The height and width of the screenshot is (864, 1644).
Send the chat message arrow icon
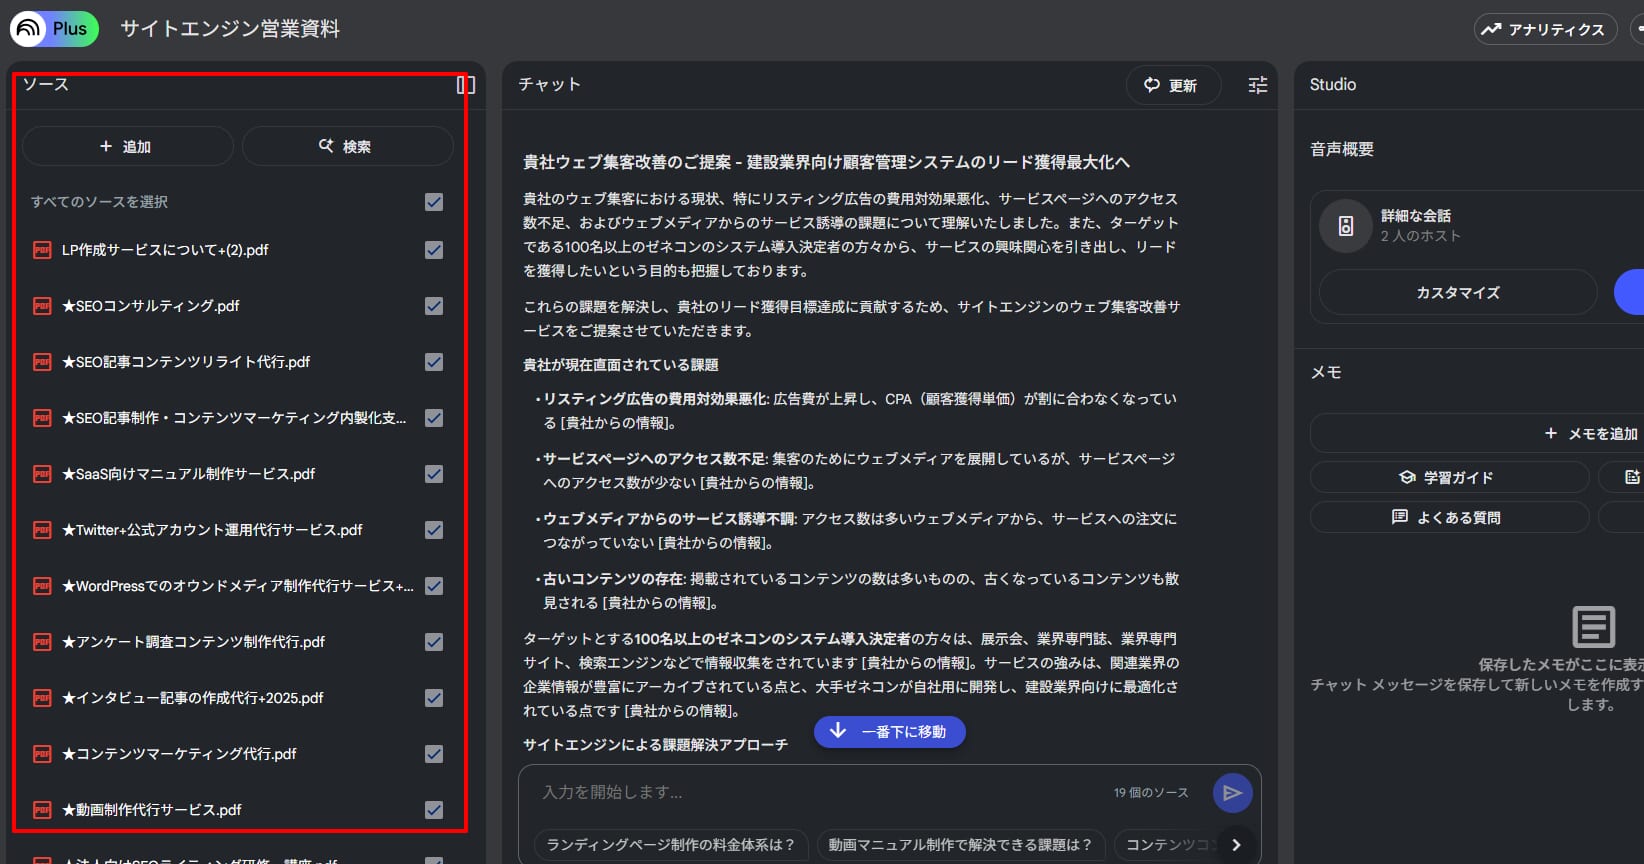(x=1233, y=793)
